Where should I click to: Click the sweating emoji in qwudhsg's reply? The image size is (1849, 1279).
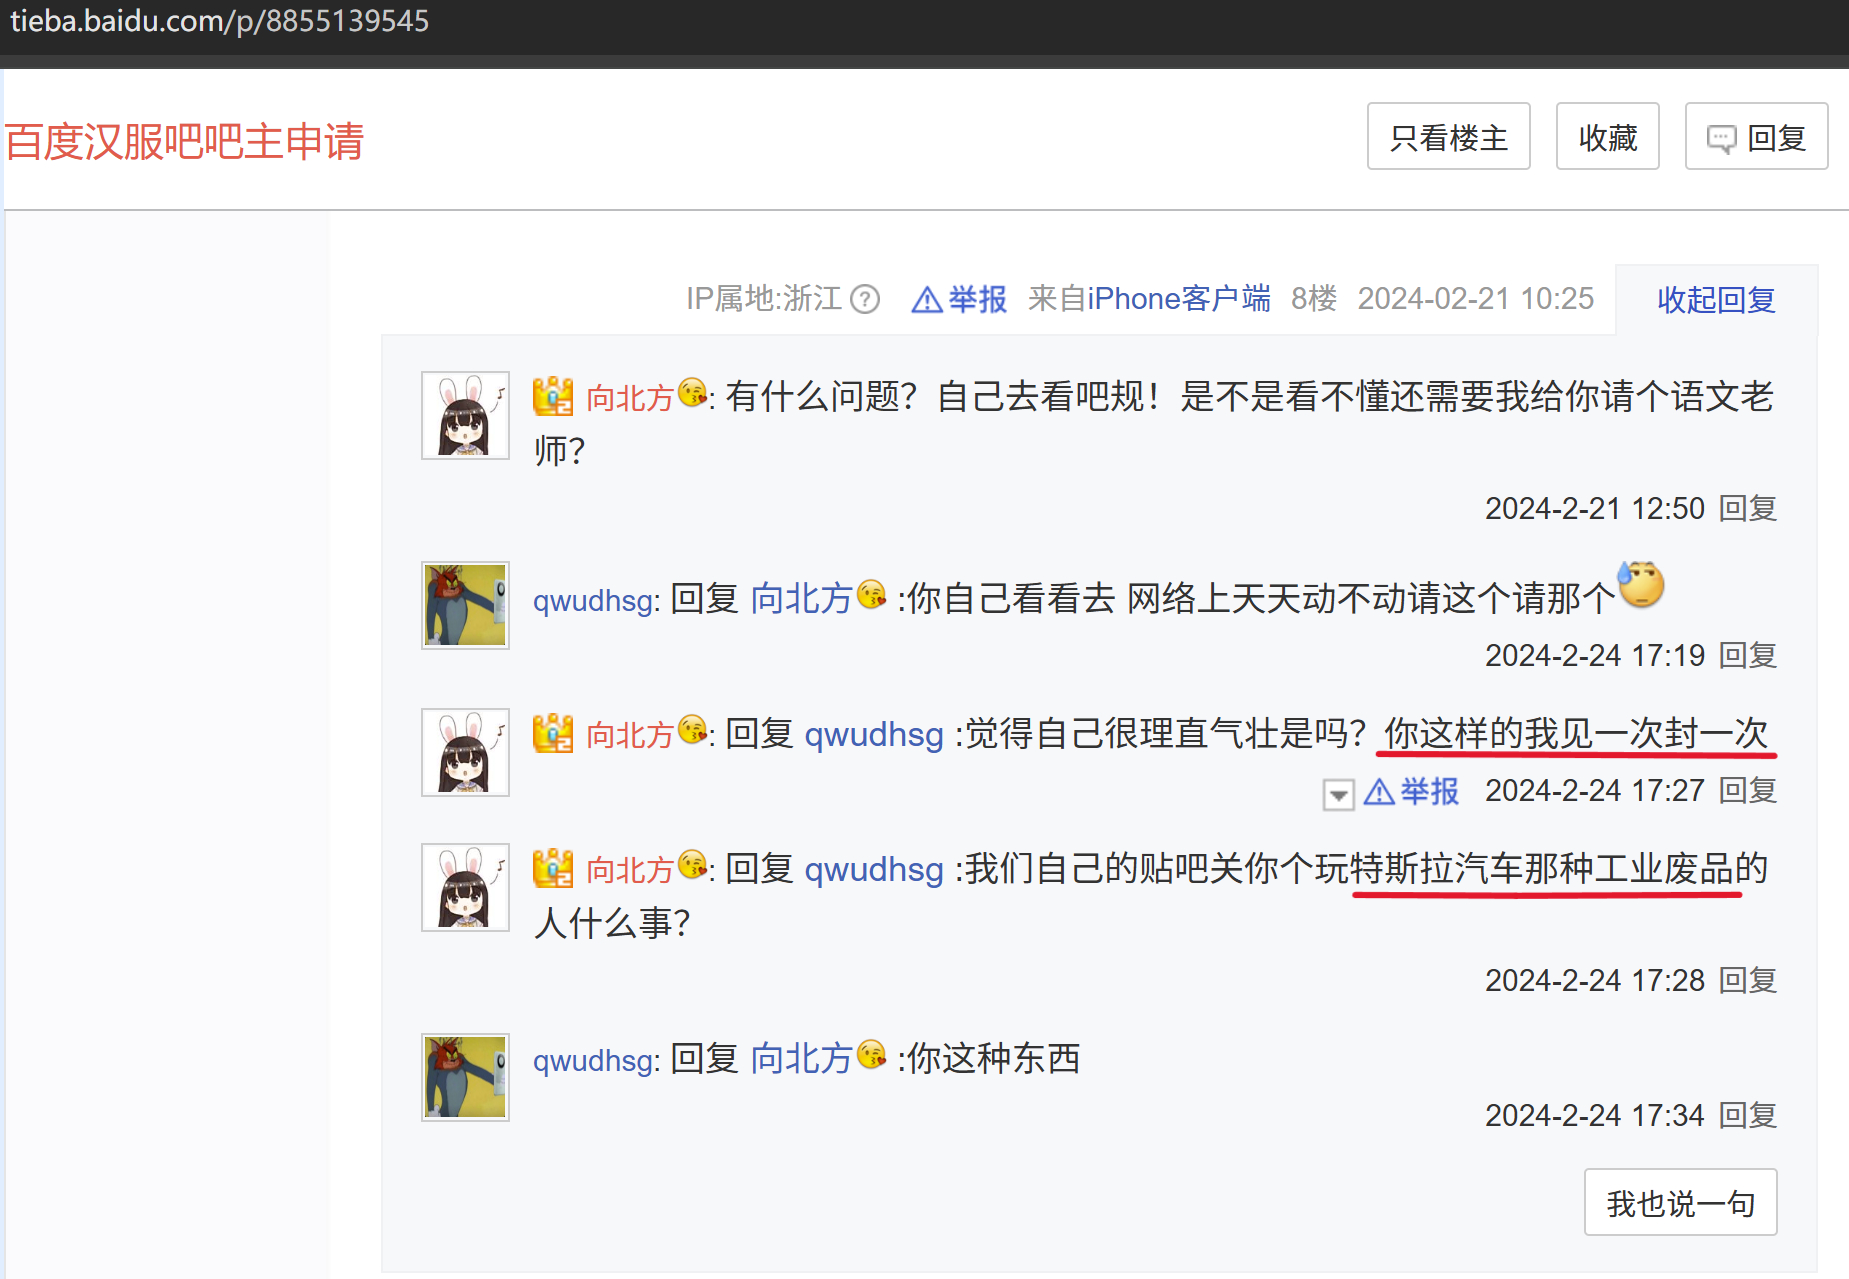tap(1641, 585)
